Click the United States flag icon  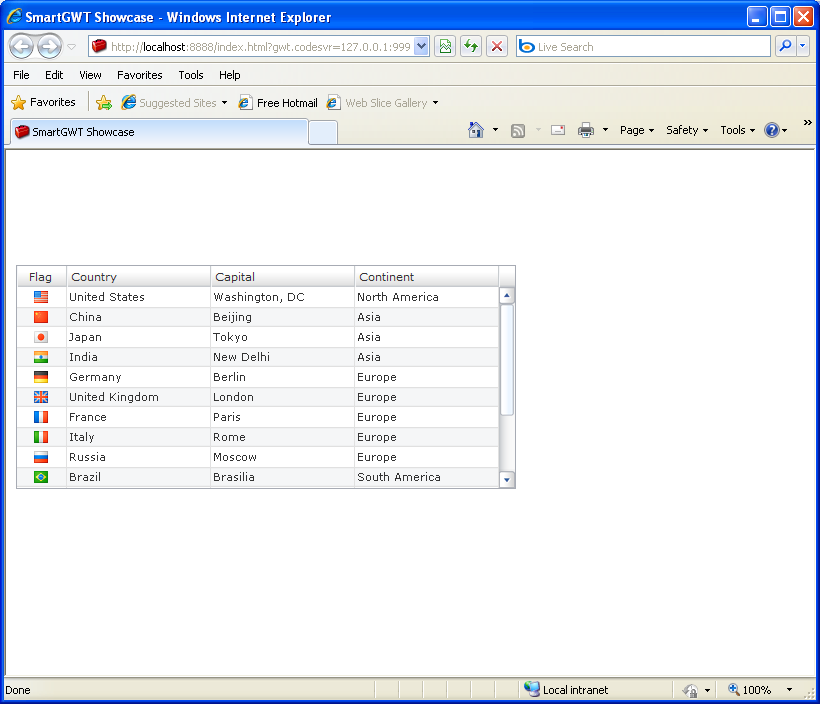(41, 297)
